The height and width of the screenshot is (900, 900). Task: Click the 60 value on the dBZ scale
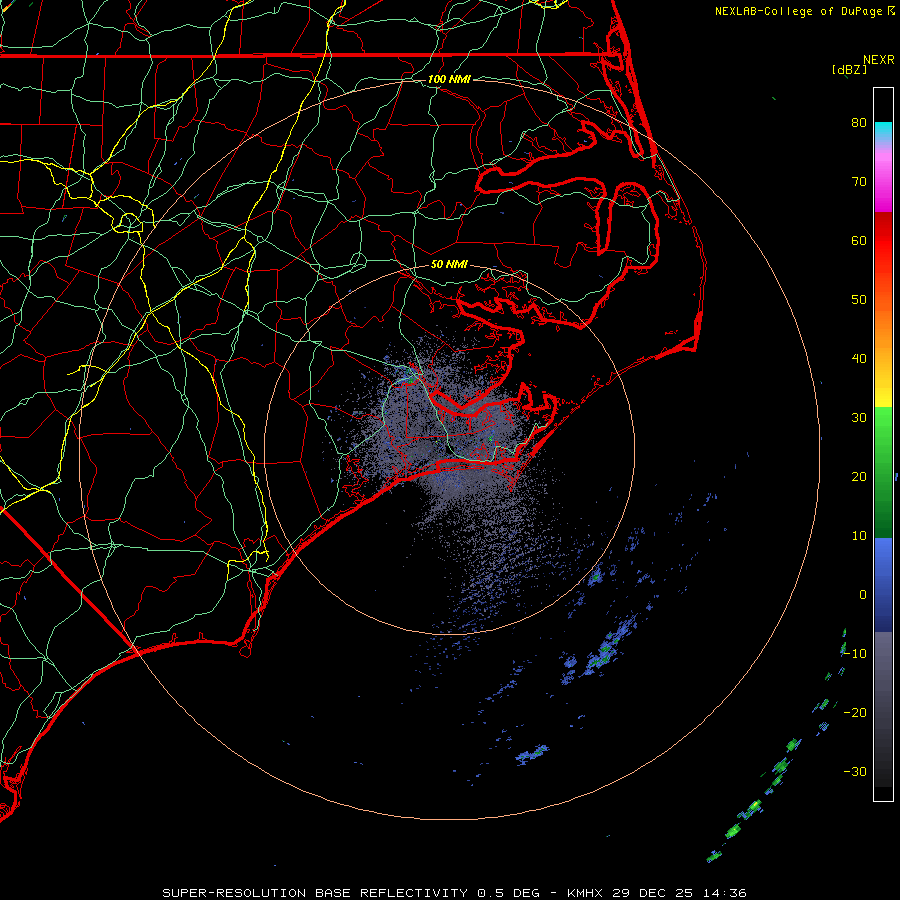[x=859, y=240]
